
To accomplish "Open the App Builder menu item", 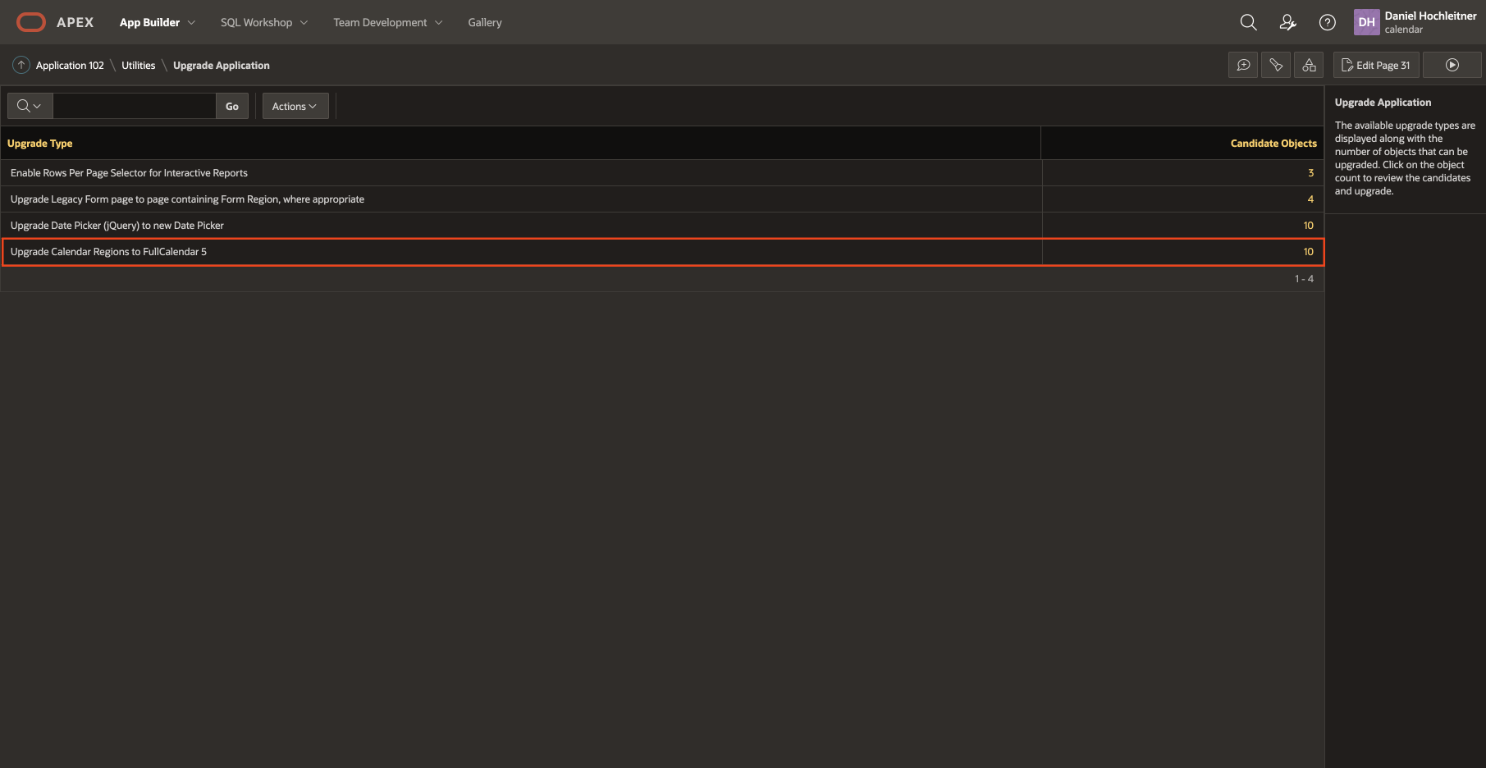I will pos(150,22).
